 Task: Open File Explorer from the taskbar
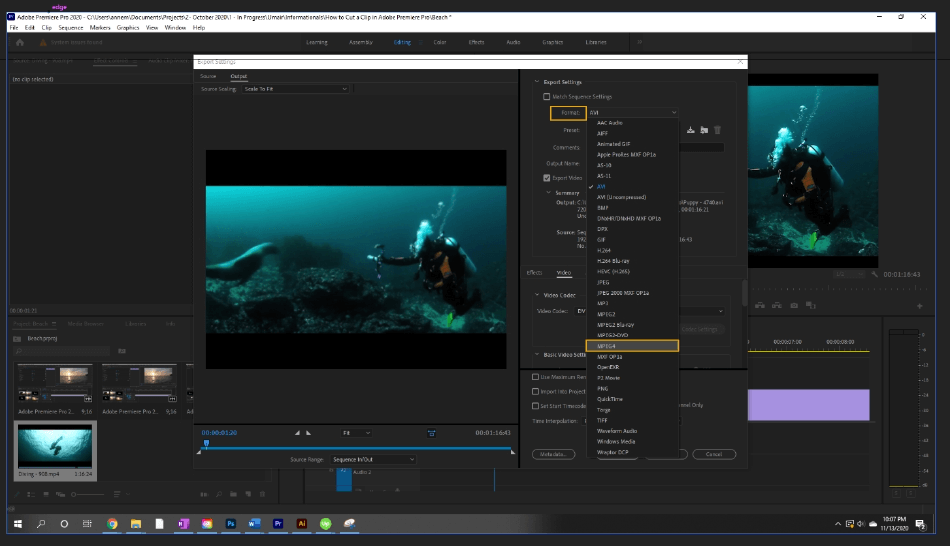click(136, 524)
